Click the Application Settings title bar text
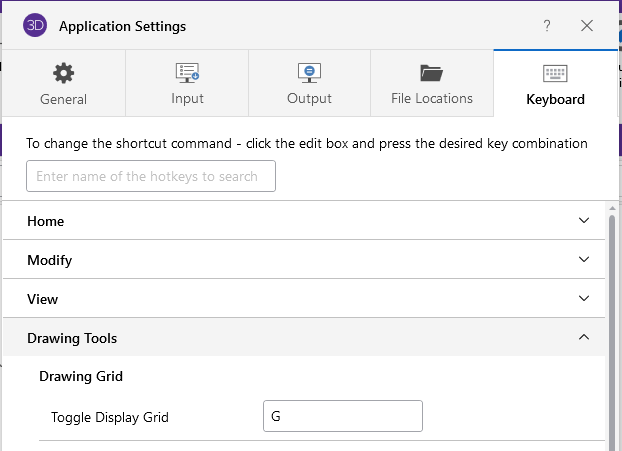 [122, 26]
